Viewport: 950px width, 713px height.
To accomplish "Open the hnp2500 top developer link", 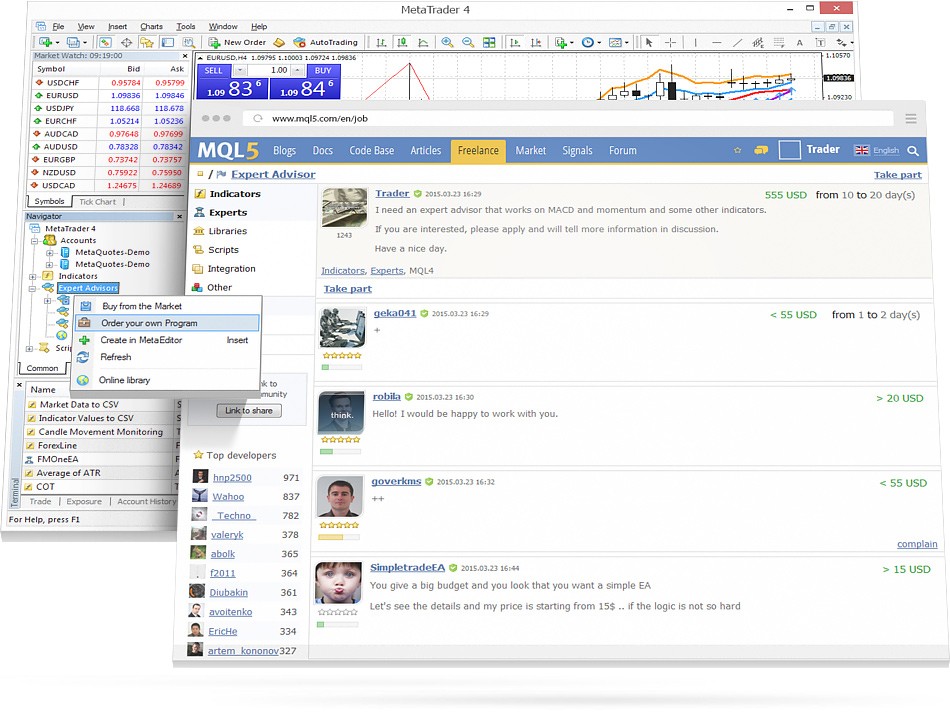I will coord(231,478).
